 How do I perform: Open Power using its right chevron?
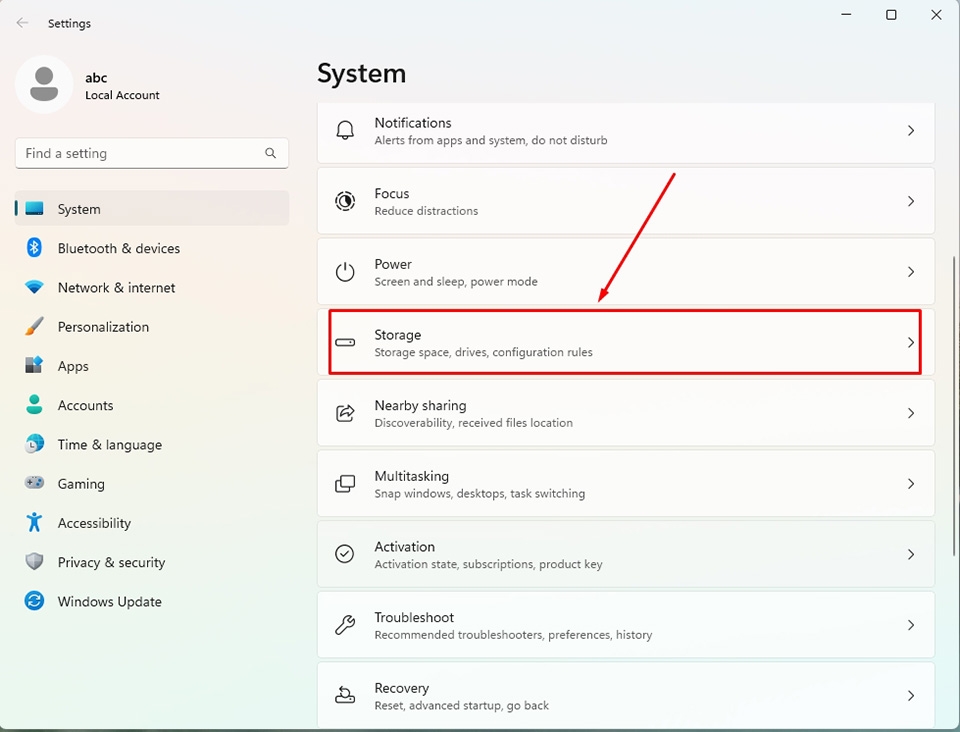pyautogui.click(x=911, y=272)
